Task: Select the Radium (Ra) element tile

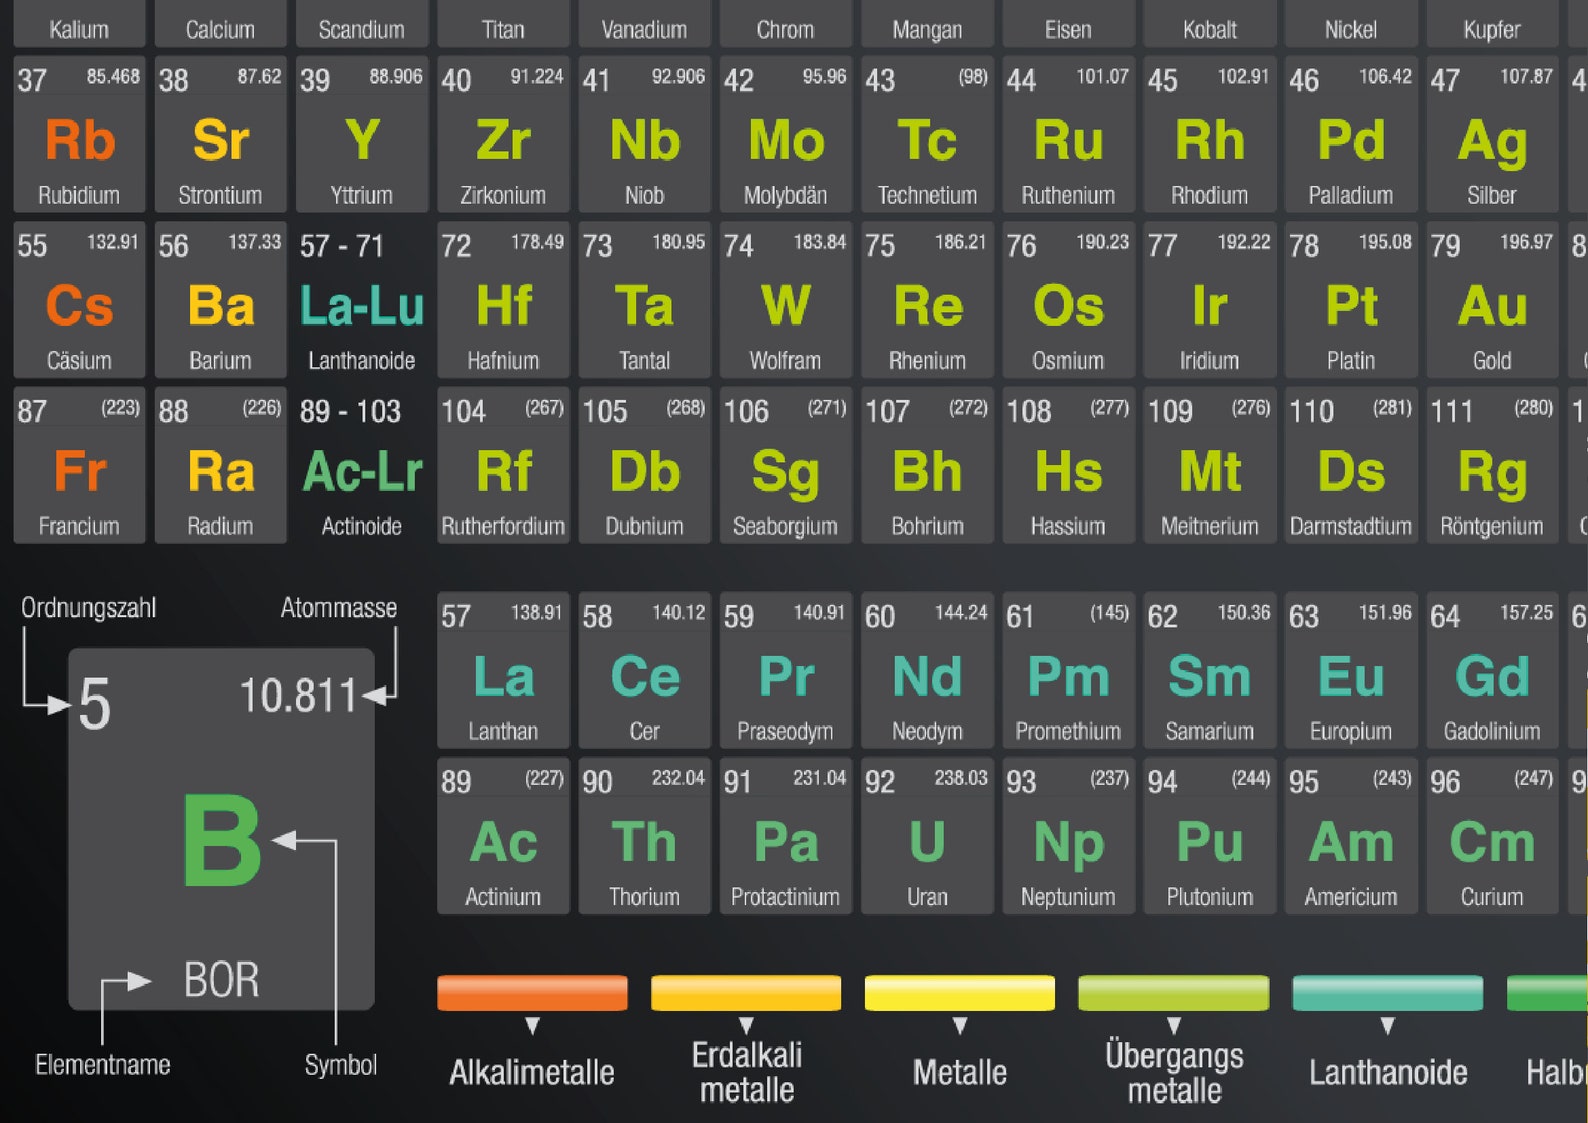Action: (x=221, y=465)
